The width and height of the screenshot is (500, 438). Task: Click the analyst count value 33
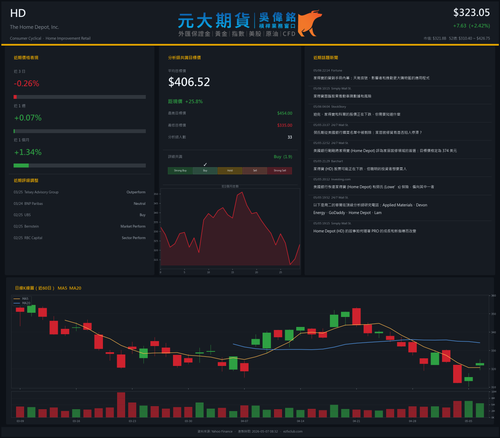click(290, 137)
